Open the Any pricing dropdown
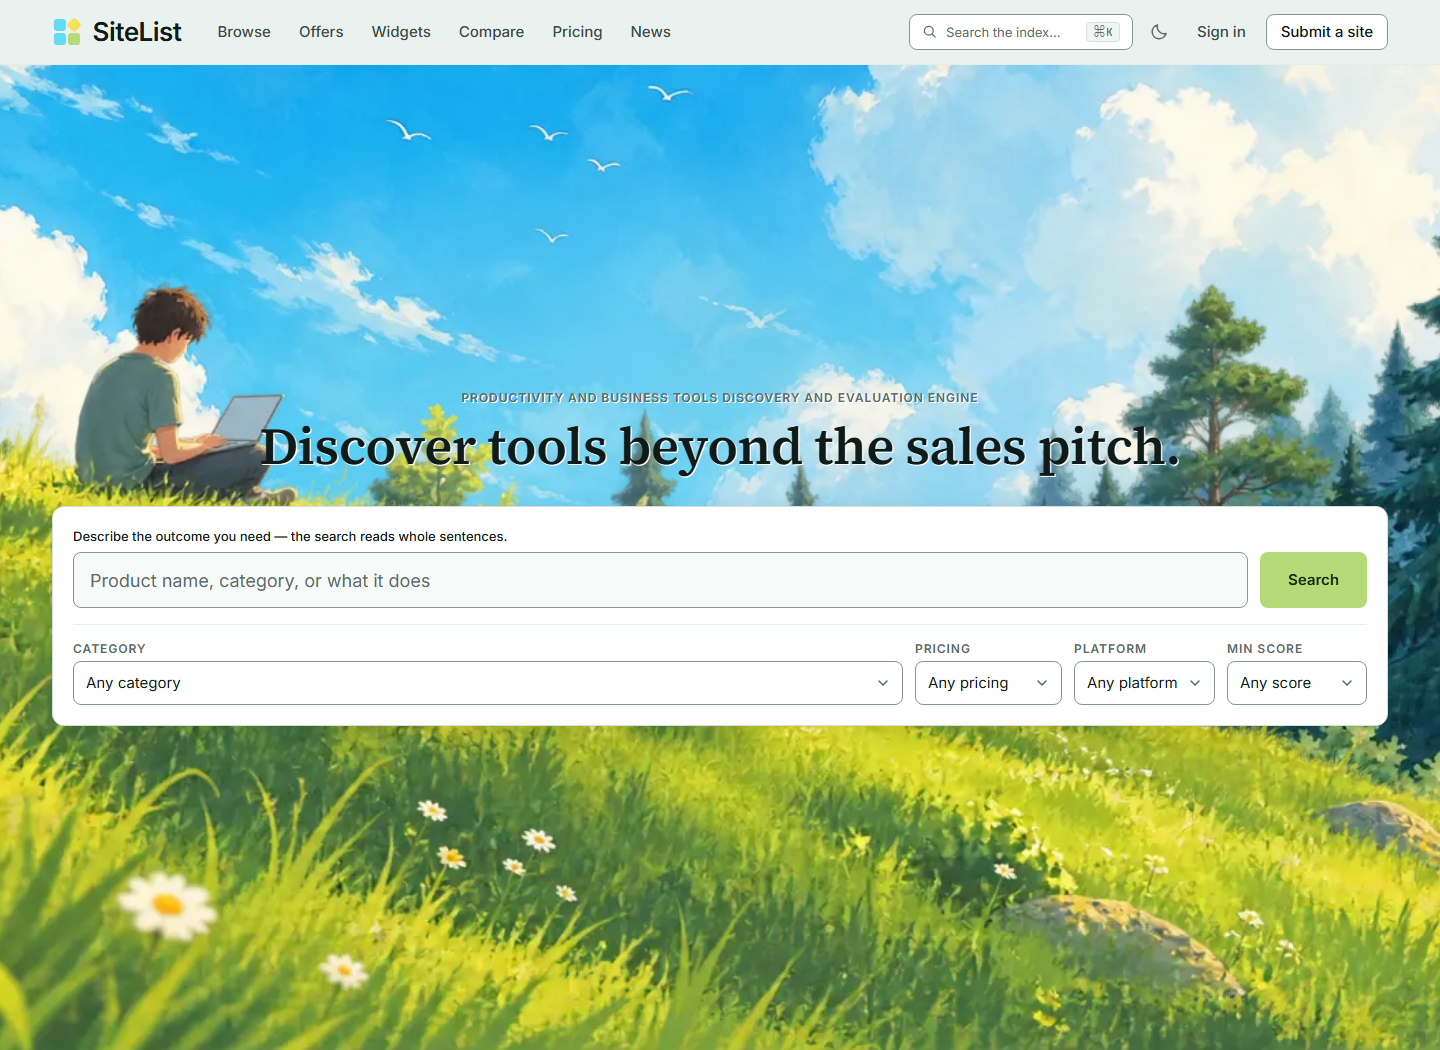The height and width of the screenshot is (1050, 1440). (988, 683)
